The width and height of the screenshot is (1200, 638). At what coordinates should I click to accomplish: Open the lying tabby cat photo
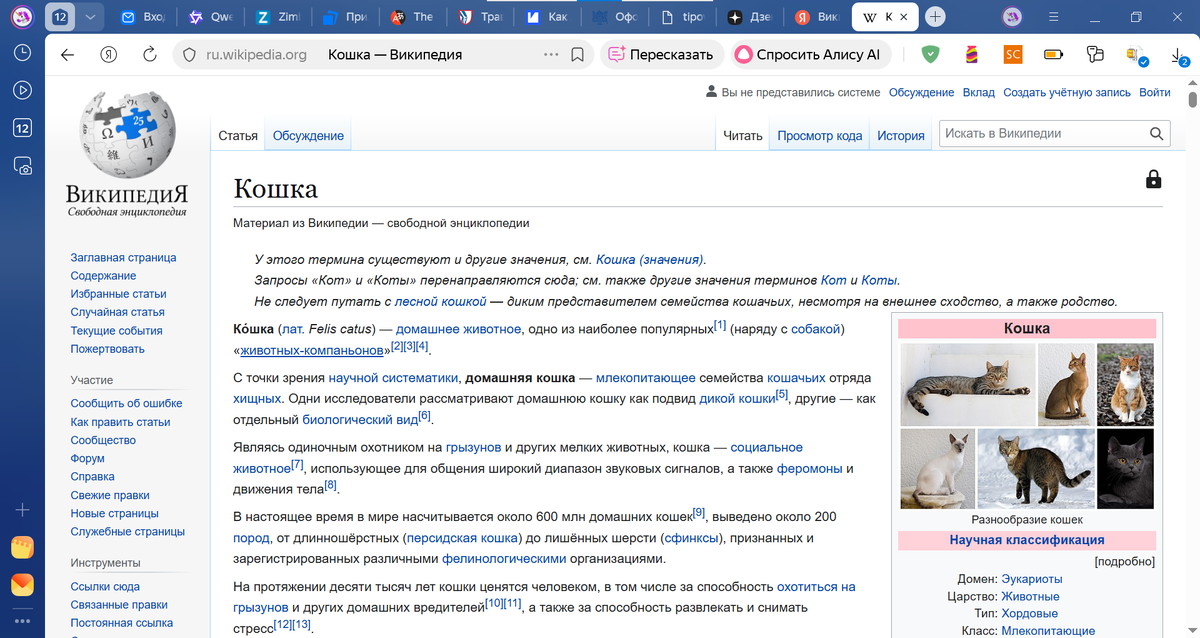click(x=967, y=385)
